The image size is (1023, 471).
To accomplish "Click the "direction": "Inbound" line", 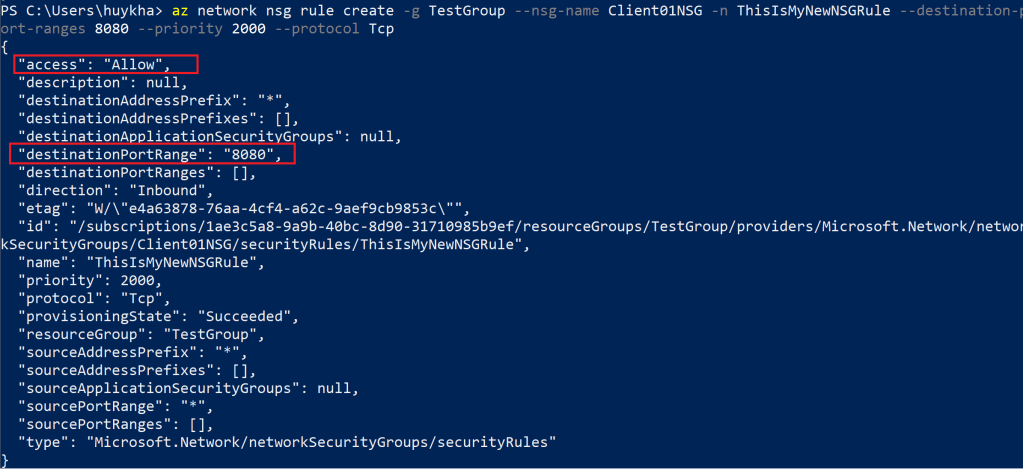I will (x=116, y=190).
